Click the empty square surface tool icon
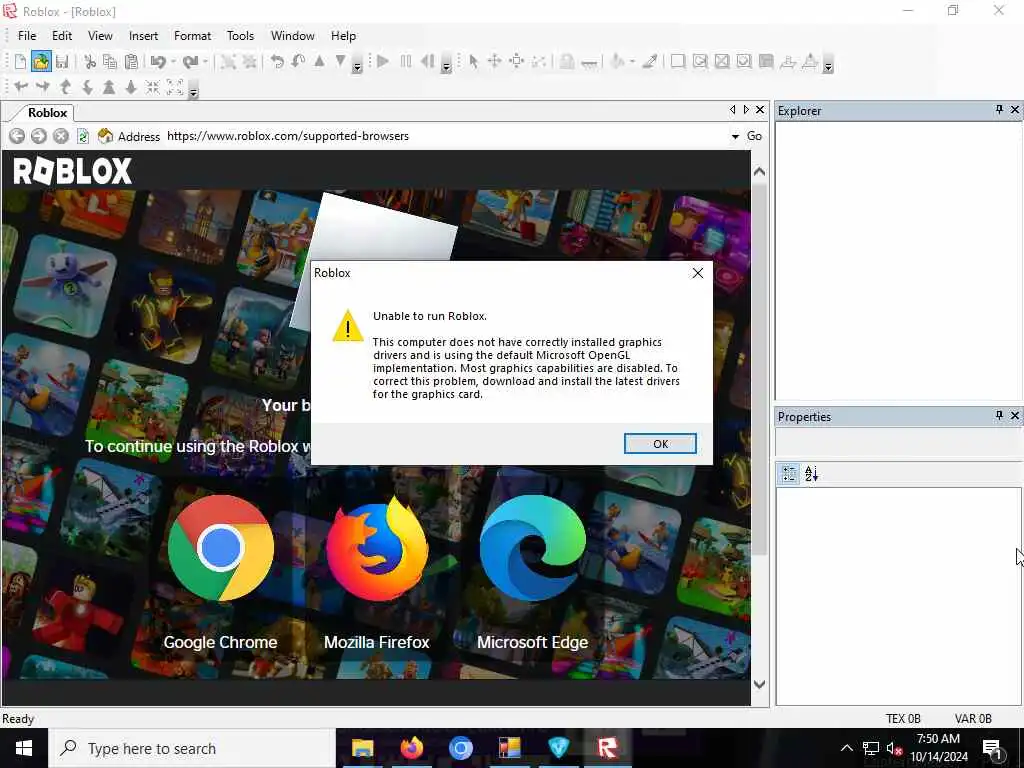This screenshot has height=768, width=1024. [678, 62]
